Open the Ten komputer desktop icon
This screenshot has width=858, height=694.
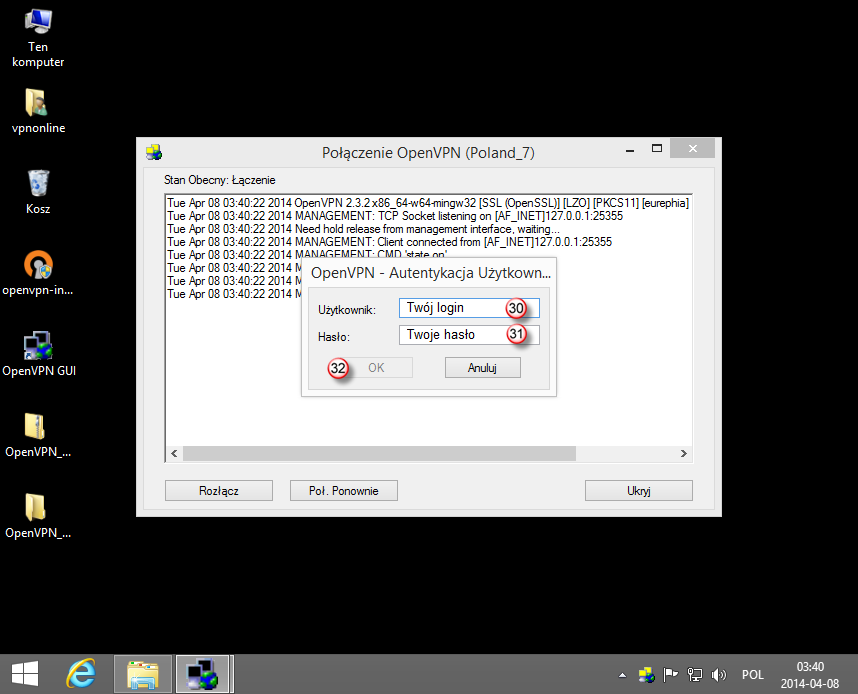(38, 37)
